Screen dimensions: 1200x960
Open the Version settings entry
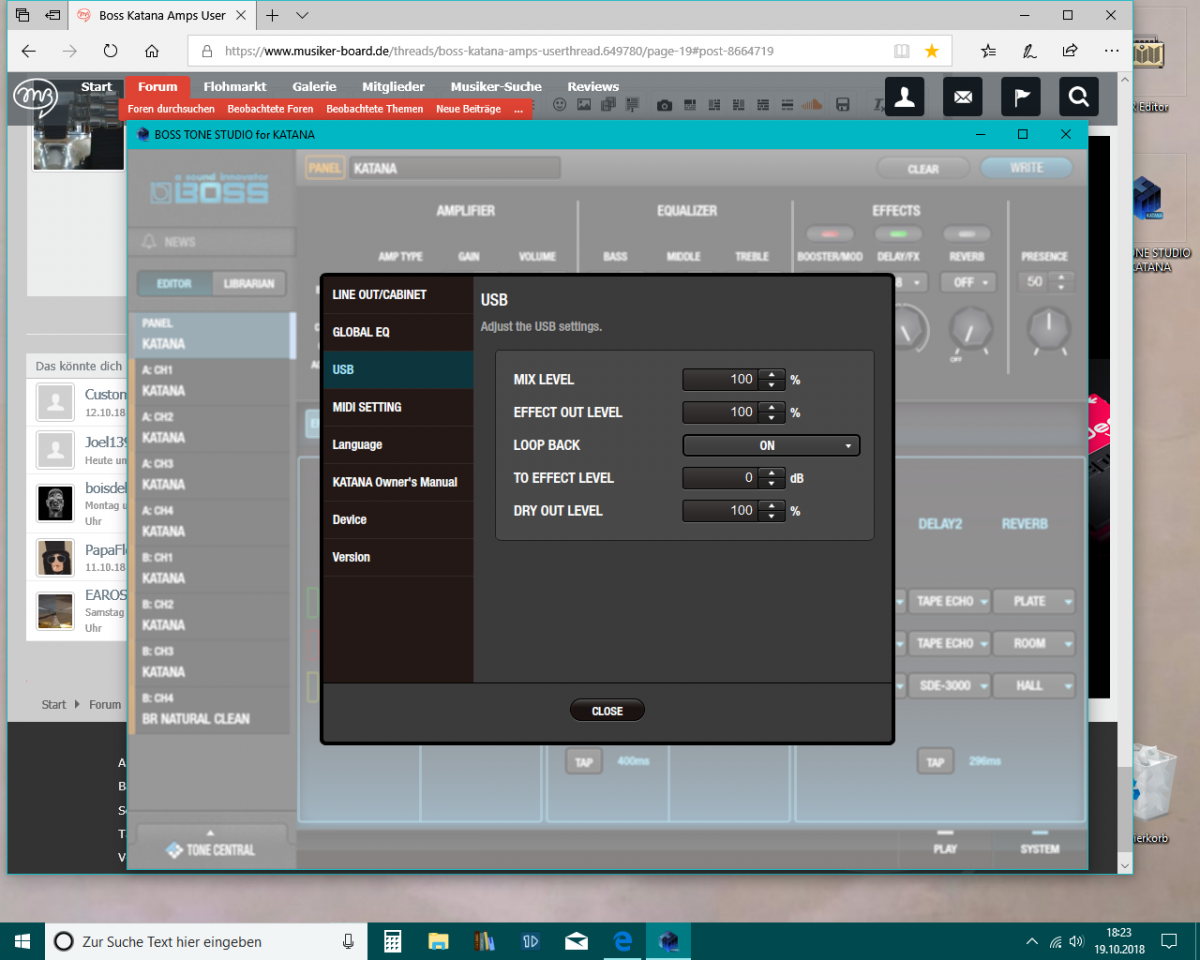398,557
